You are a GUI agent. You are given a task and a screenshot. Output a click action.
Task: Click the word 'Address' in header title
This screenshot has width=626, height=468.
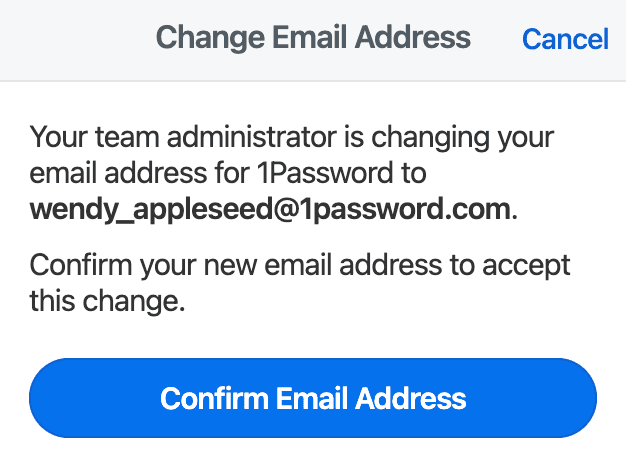pyautogui.click(x=413, y=38)
